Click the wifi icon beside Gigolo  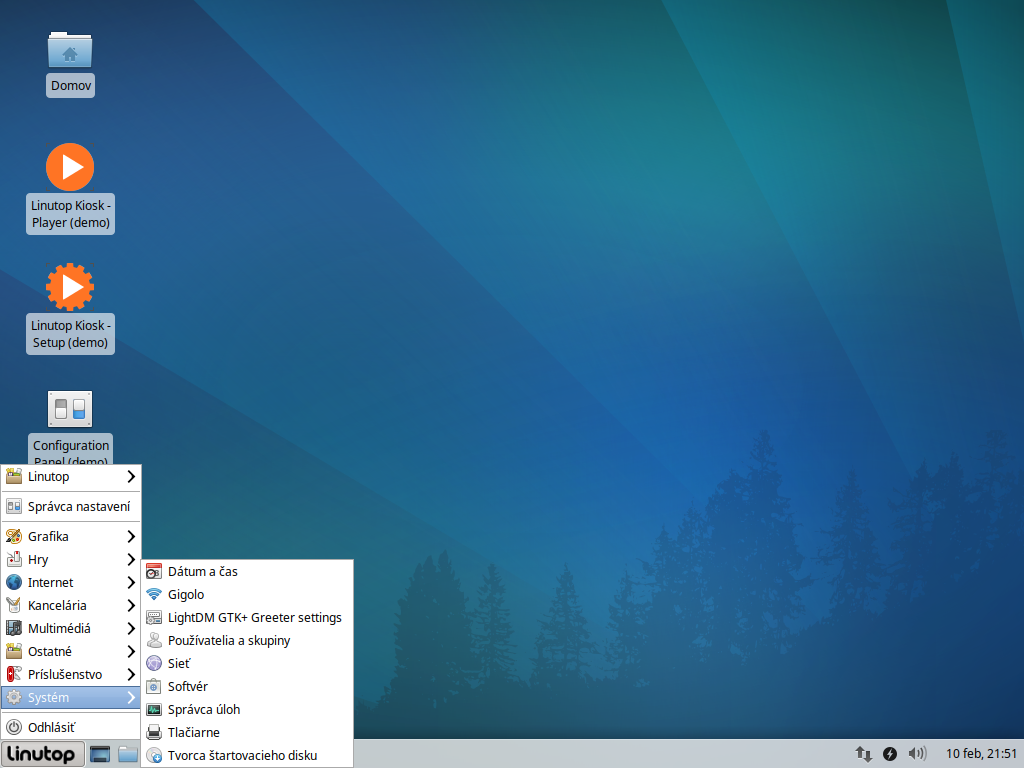pos(154,595)
